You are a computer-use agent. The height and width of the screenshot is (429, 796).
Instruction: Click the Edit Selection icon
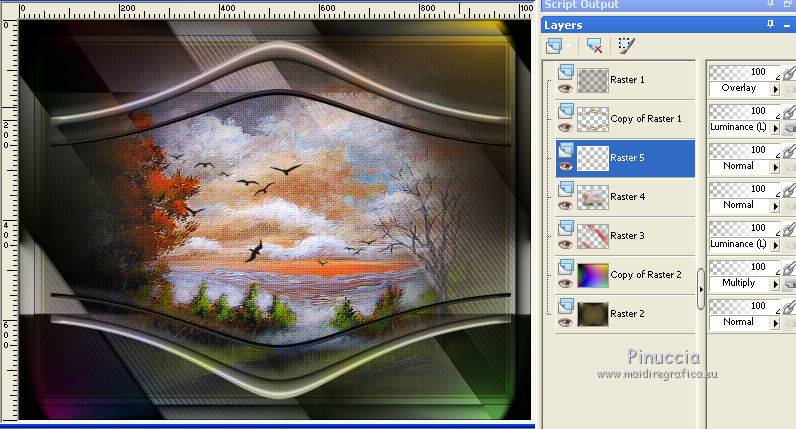(626, 45)
